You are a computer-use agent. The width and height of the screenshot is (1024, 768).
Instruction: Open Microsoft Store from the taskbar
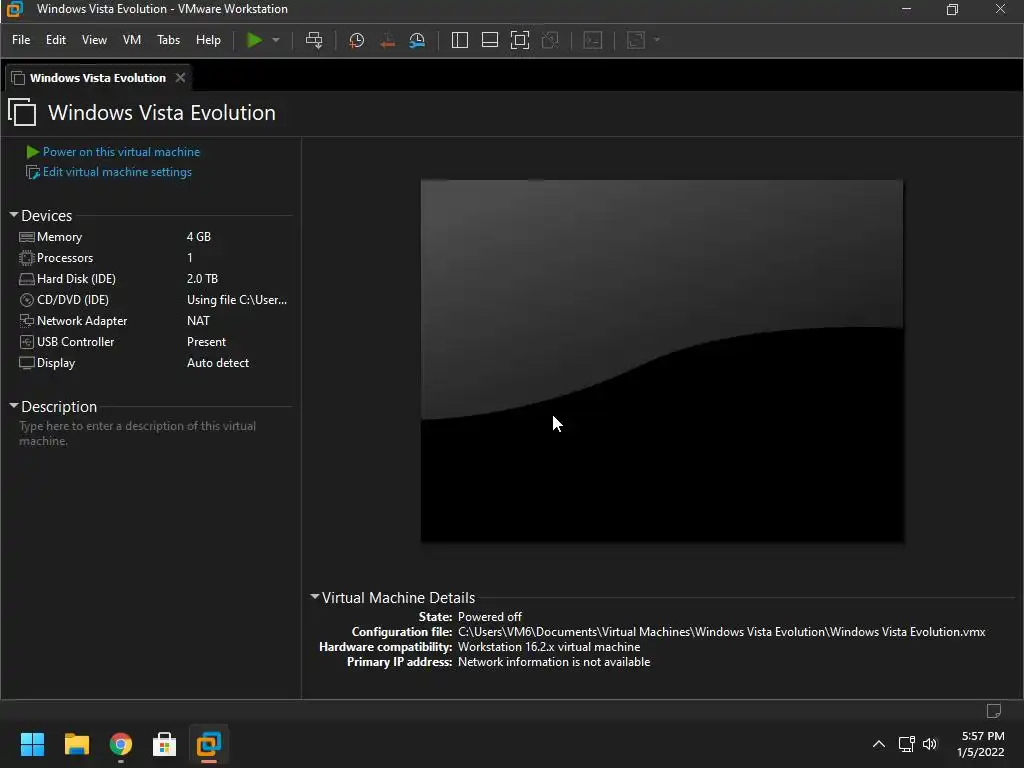click(x=165, y=744)
